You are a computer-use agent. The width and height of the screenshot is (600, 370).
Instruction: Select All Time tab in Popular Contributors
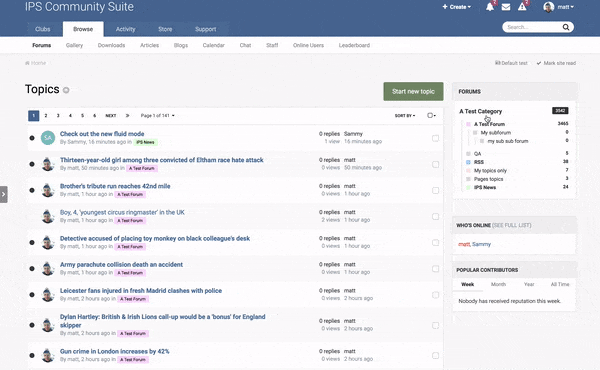pyautogui.click(x=560, y=284)
